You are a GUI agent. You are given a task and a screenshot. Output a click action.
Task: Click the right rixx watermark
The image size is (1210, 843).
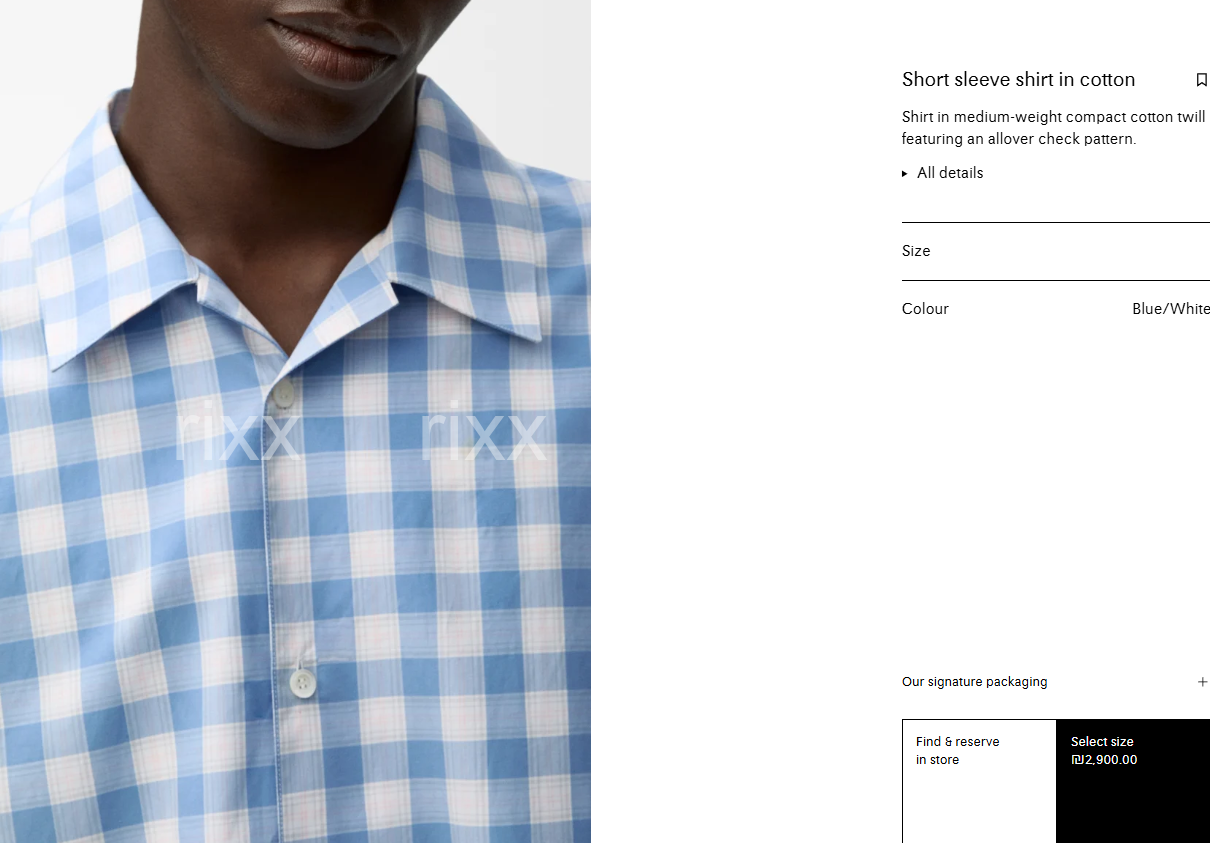click(x=484, y=432)
